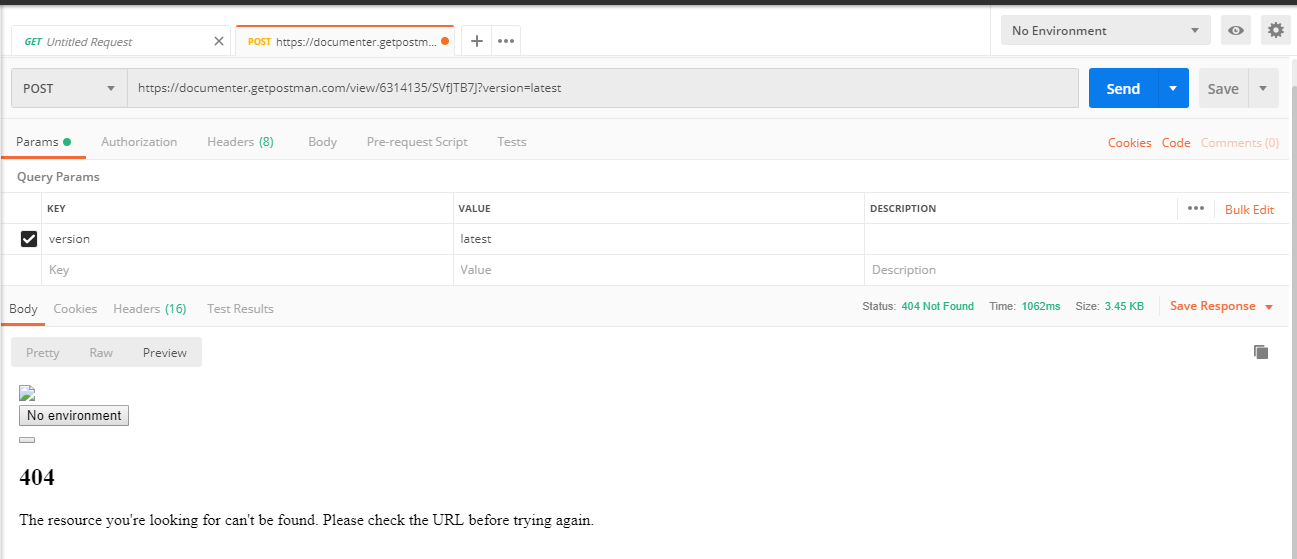
Task: Open the Save Response dropdown
Action: pos(1221,306)
